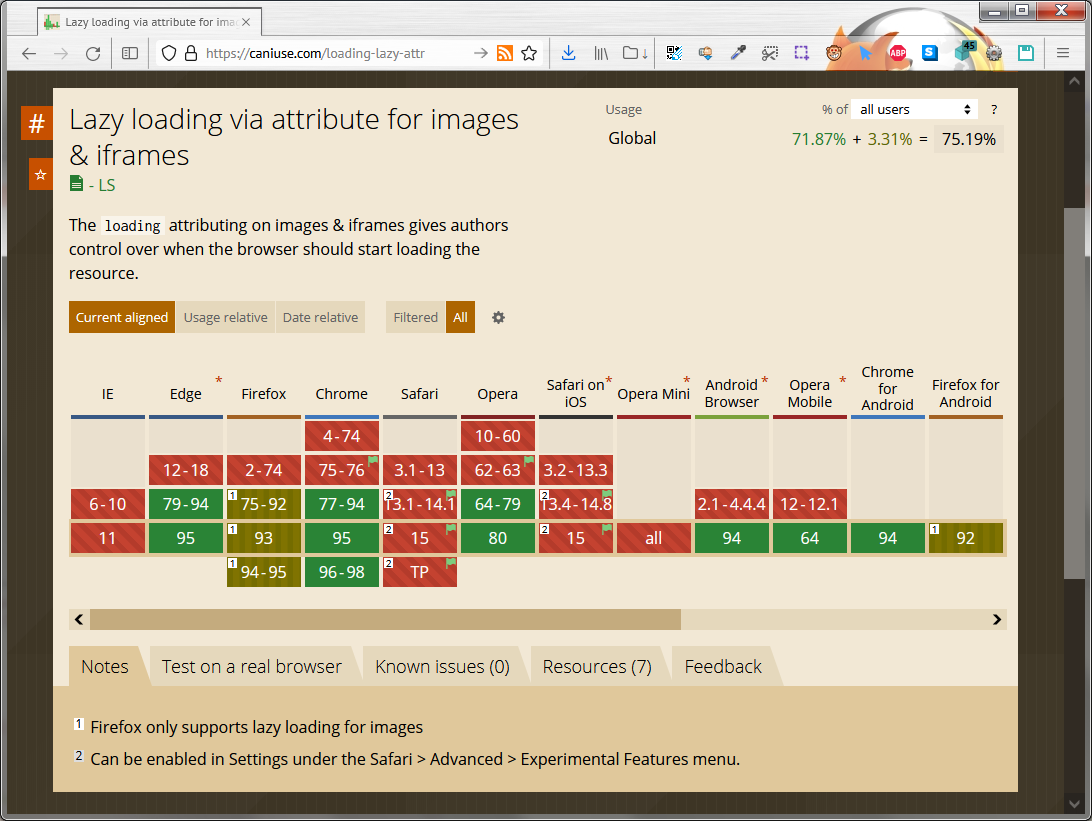Screen dimensions: 1092x821
Task: Open table settings gear next to All
Action: [498, 318]
